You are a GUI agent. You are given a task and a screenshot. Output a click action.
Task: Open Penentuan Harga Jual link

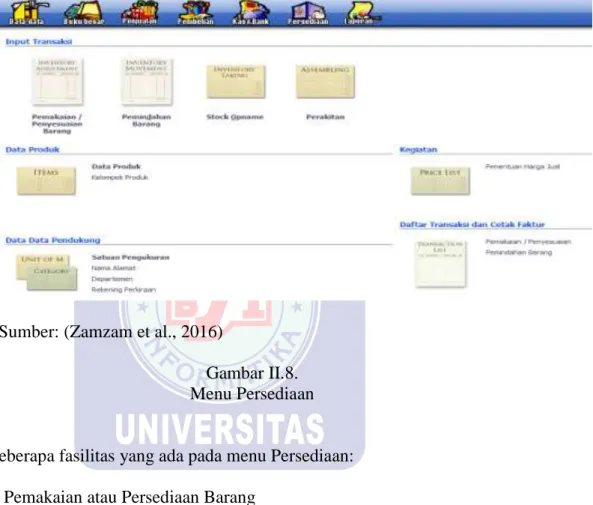pyautogui.click(x=523, y=166)
